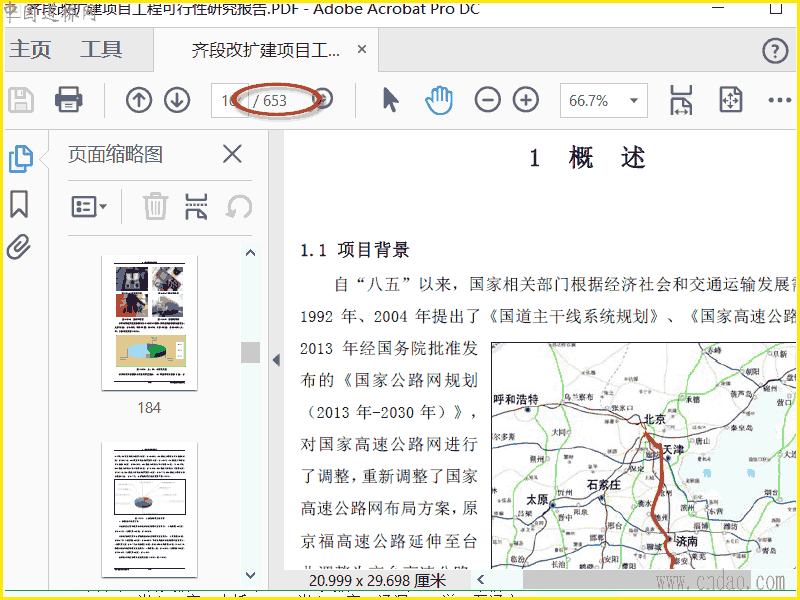Click the / 653 total pages text
This screenshot has width=800, height=600.
coord(270,101)
